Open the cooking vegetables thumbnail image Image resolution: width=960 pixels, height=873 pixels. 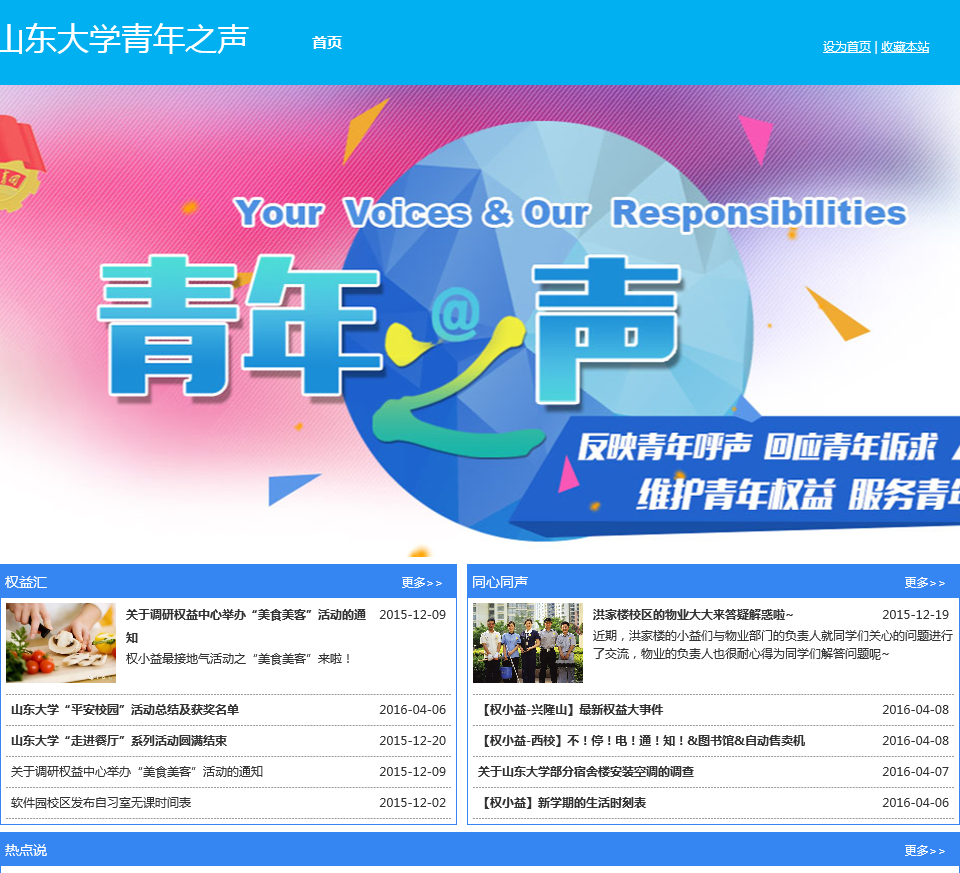pyautogui.click(x=61, y=643)
